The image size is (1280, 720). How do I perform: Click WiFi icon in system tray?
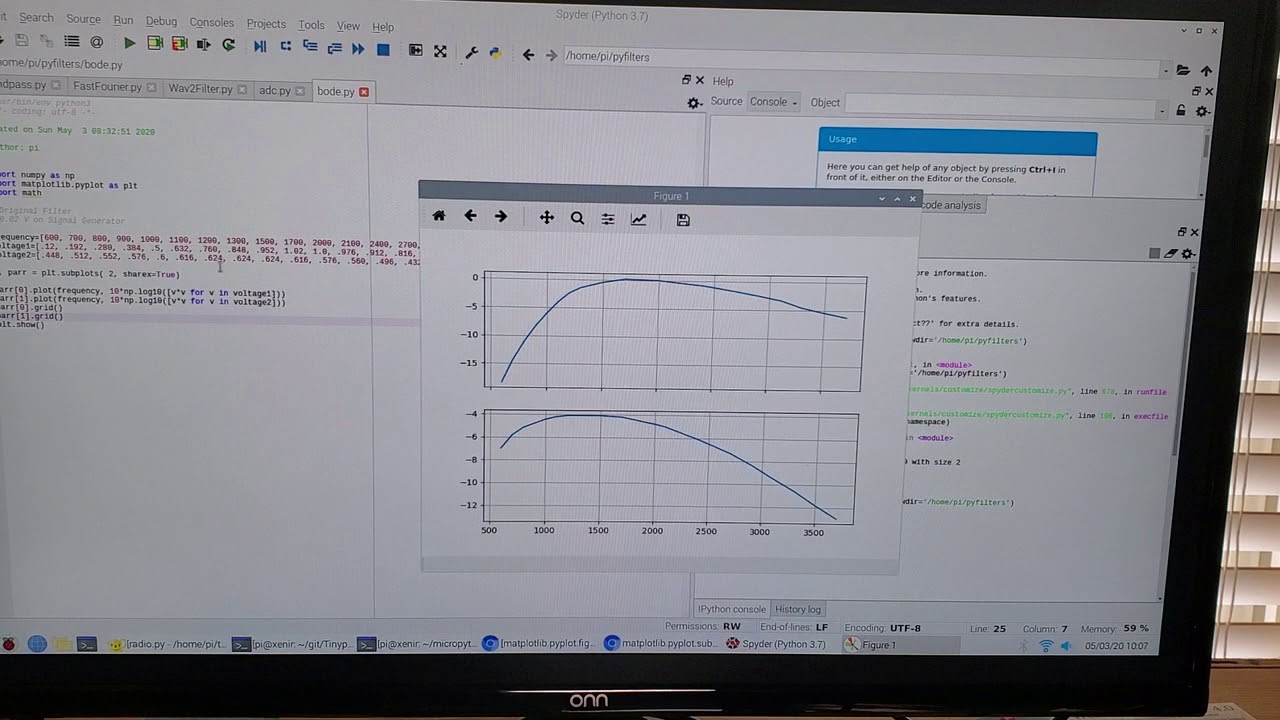(1046, 646)
